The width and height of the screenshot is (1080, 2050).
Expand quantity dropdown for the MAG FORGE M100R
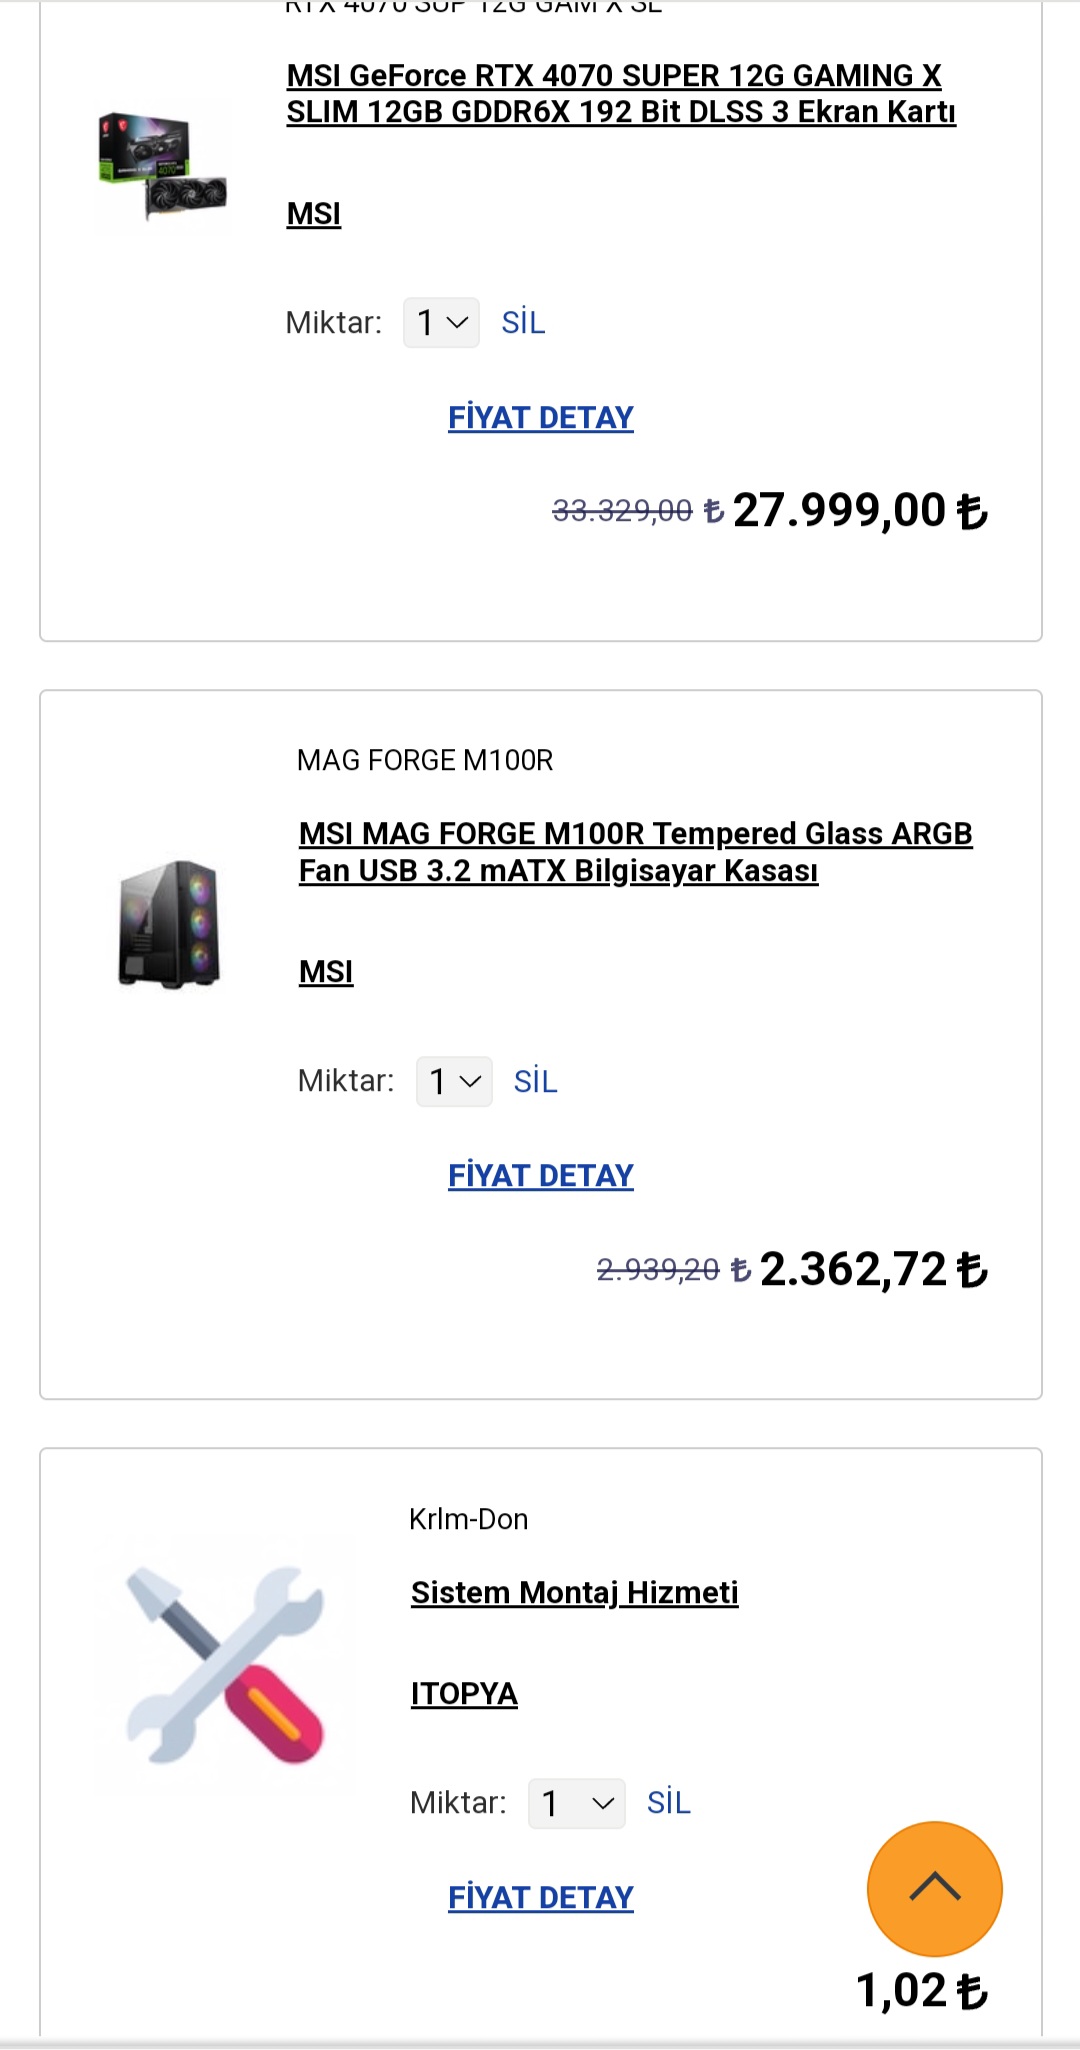(454, 1081)
